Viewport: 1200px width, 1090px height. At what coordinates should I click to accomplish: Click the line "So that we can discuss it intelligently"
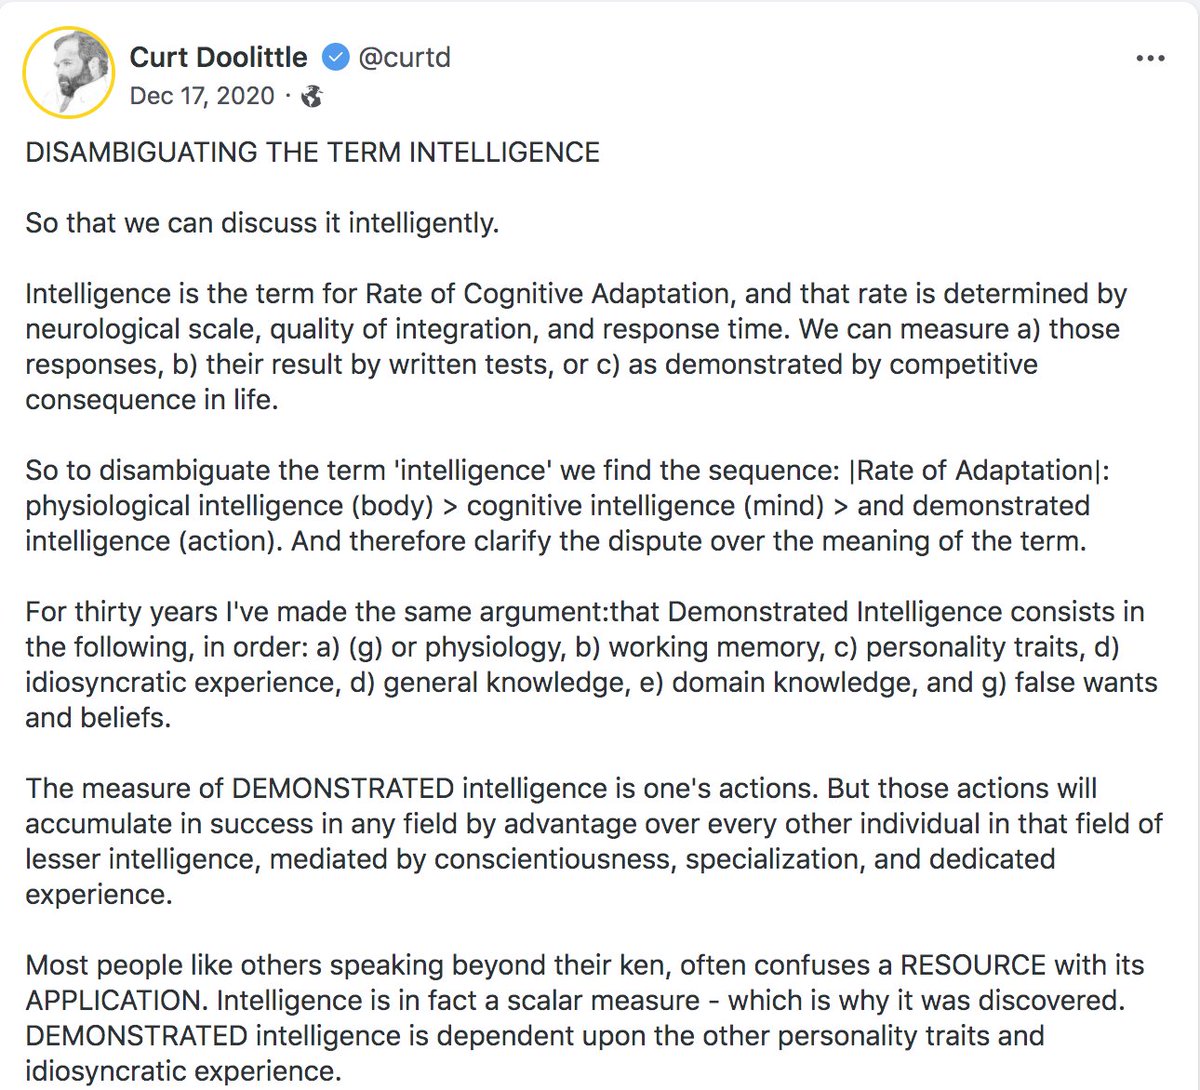click(x=261, y=222)
